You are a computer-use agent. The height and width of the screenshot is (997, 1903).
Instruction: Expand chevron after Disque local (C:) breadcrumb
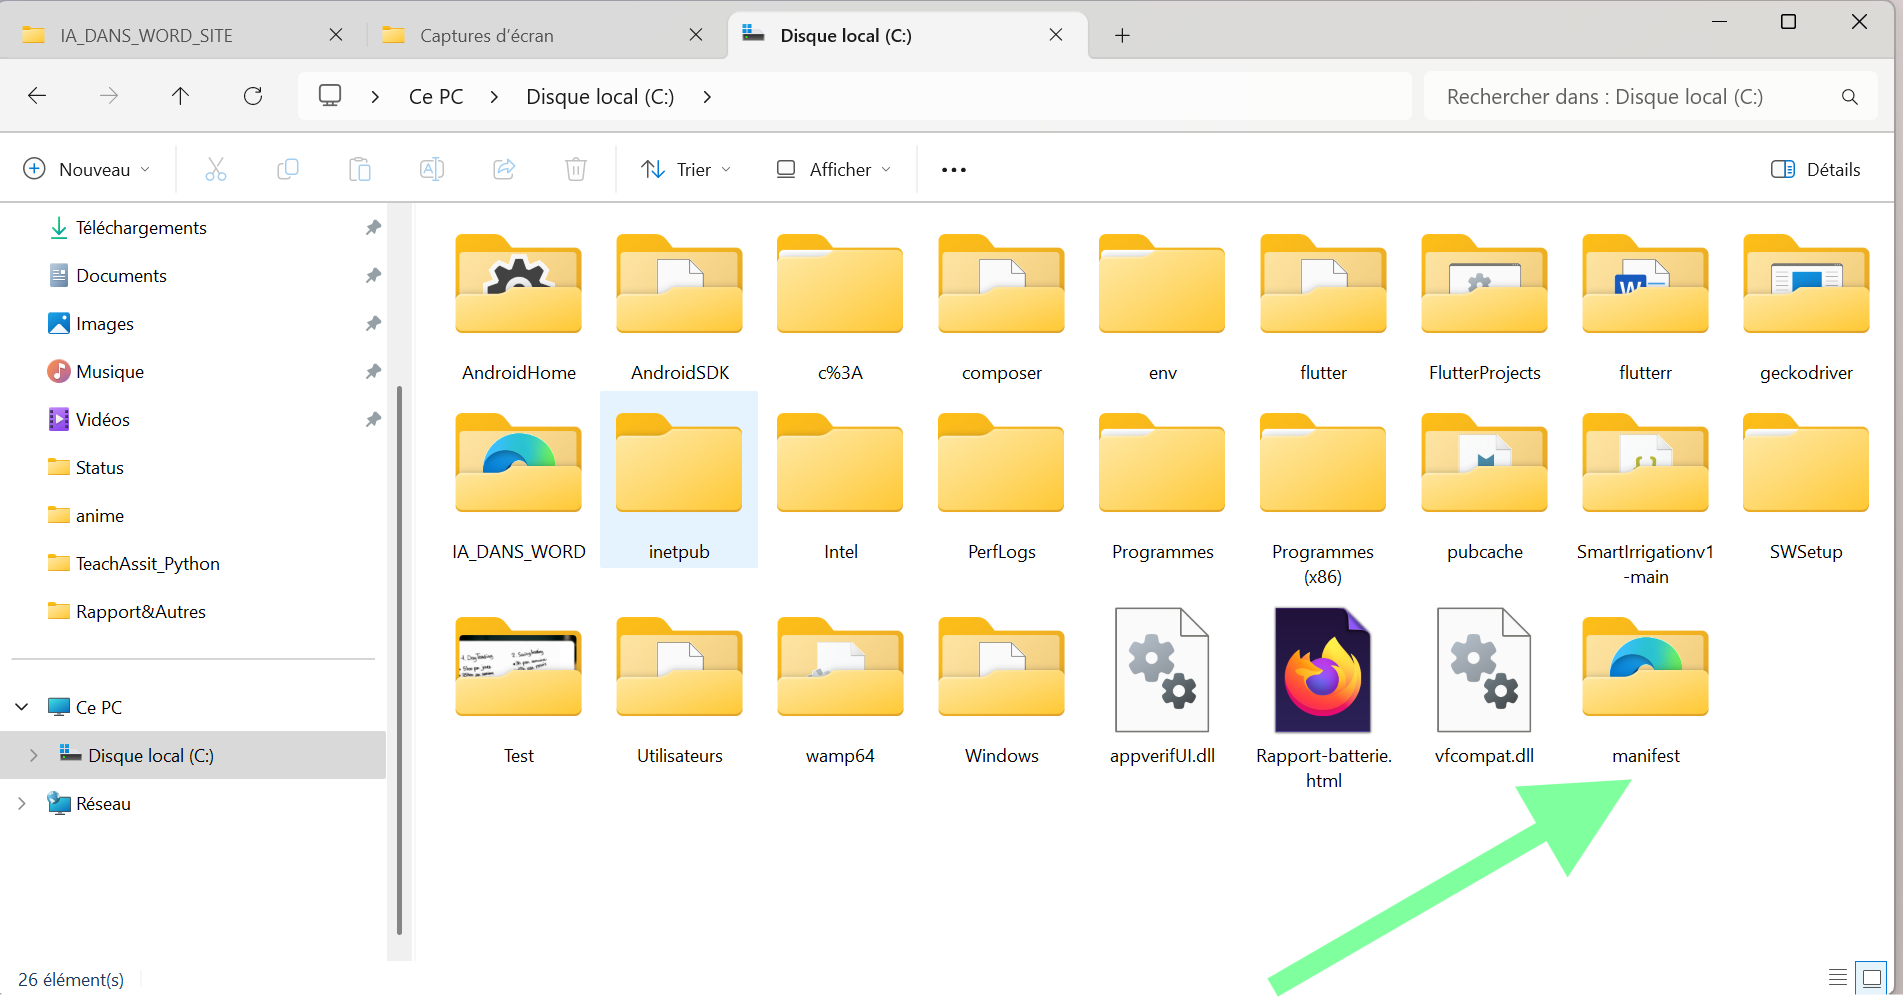click(707, 97)
